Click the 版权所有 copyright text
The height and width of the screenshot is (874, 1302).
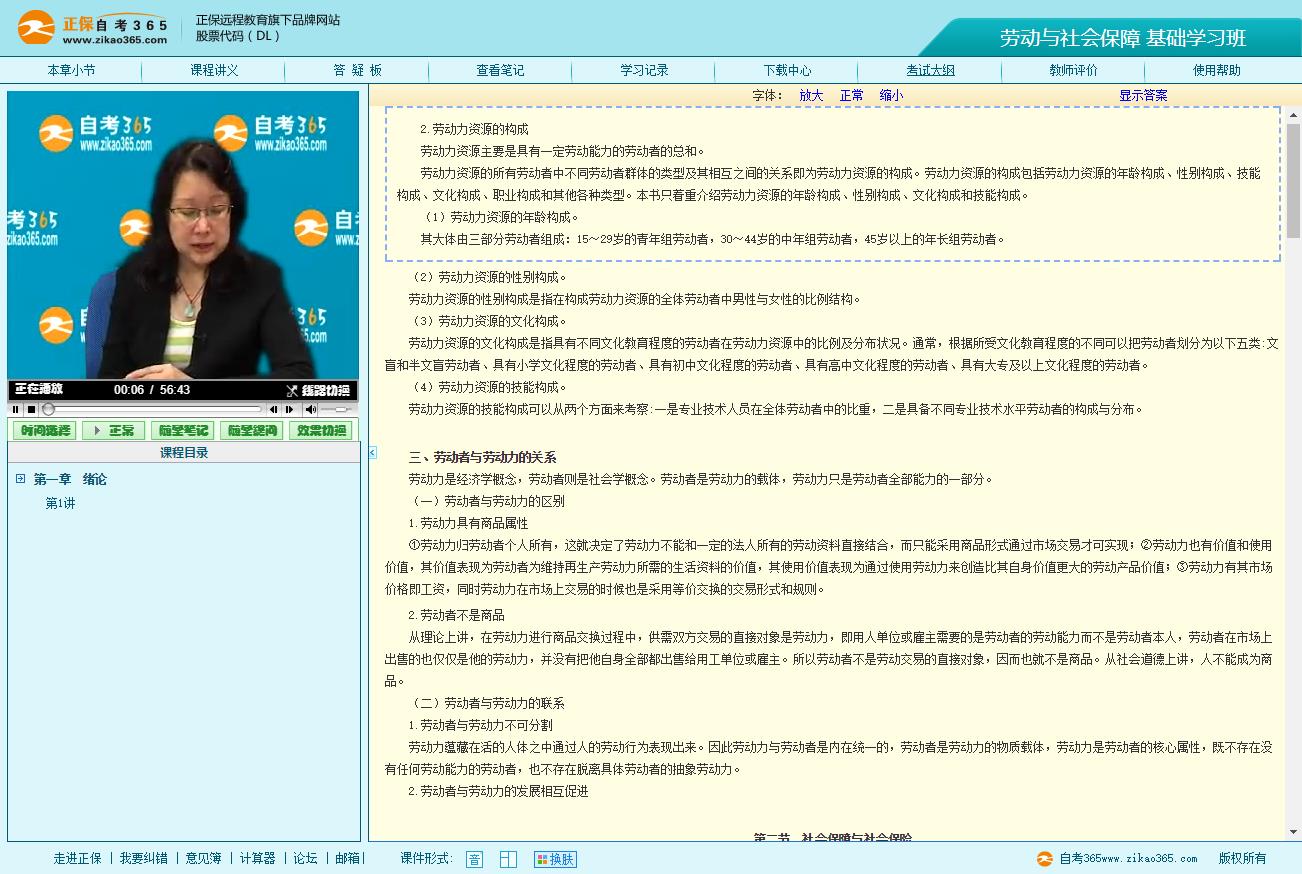[x=1242, y=858]
